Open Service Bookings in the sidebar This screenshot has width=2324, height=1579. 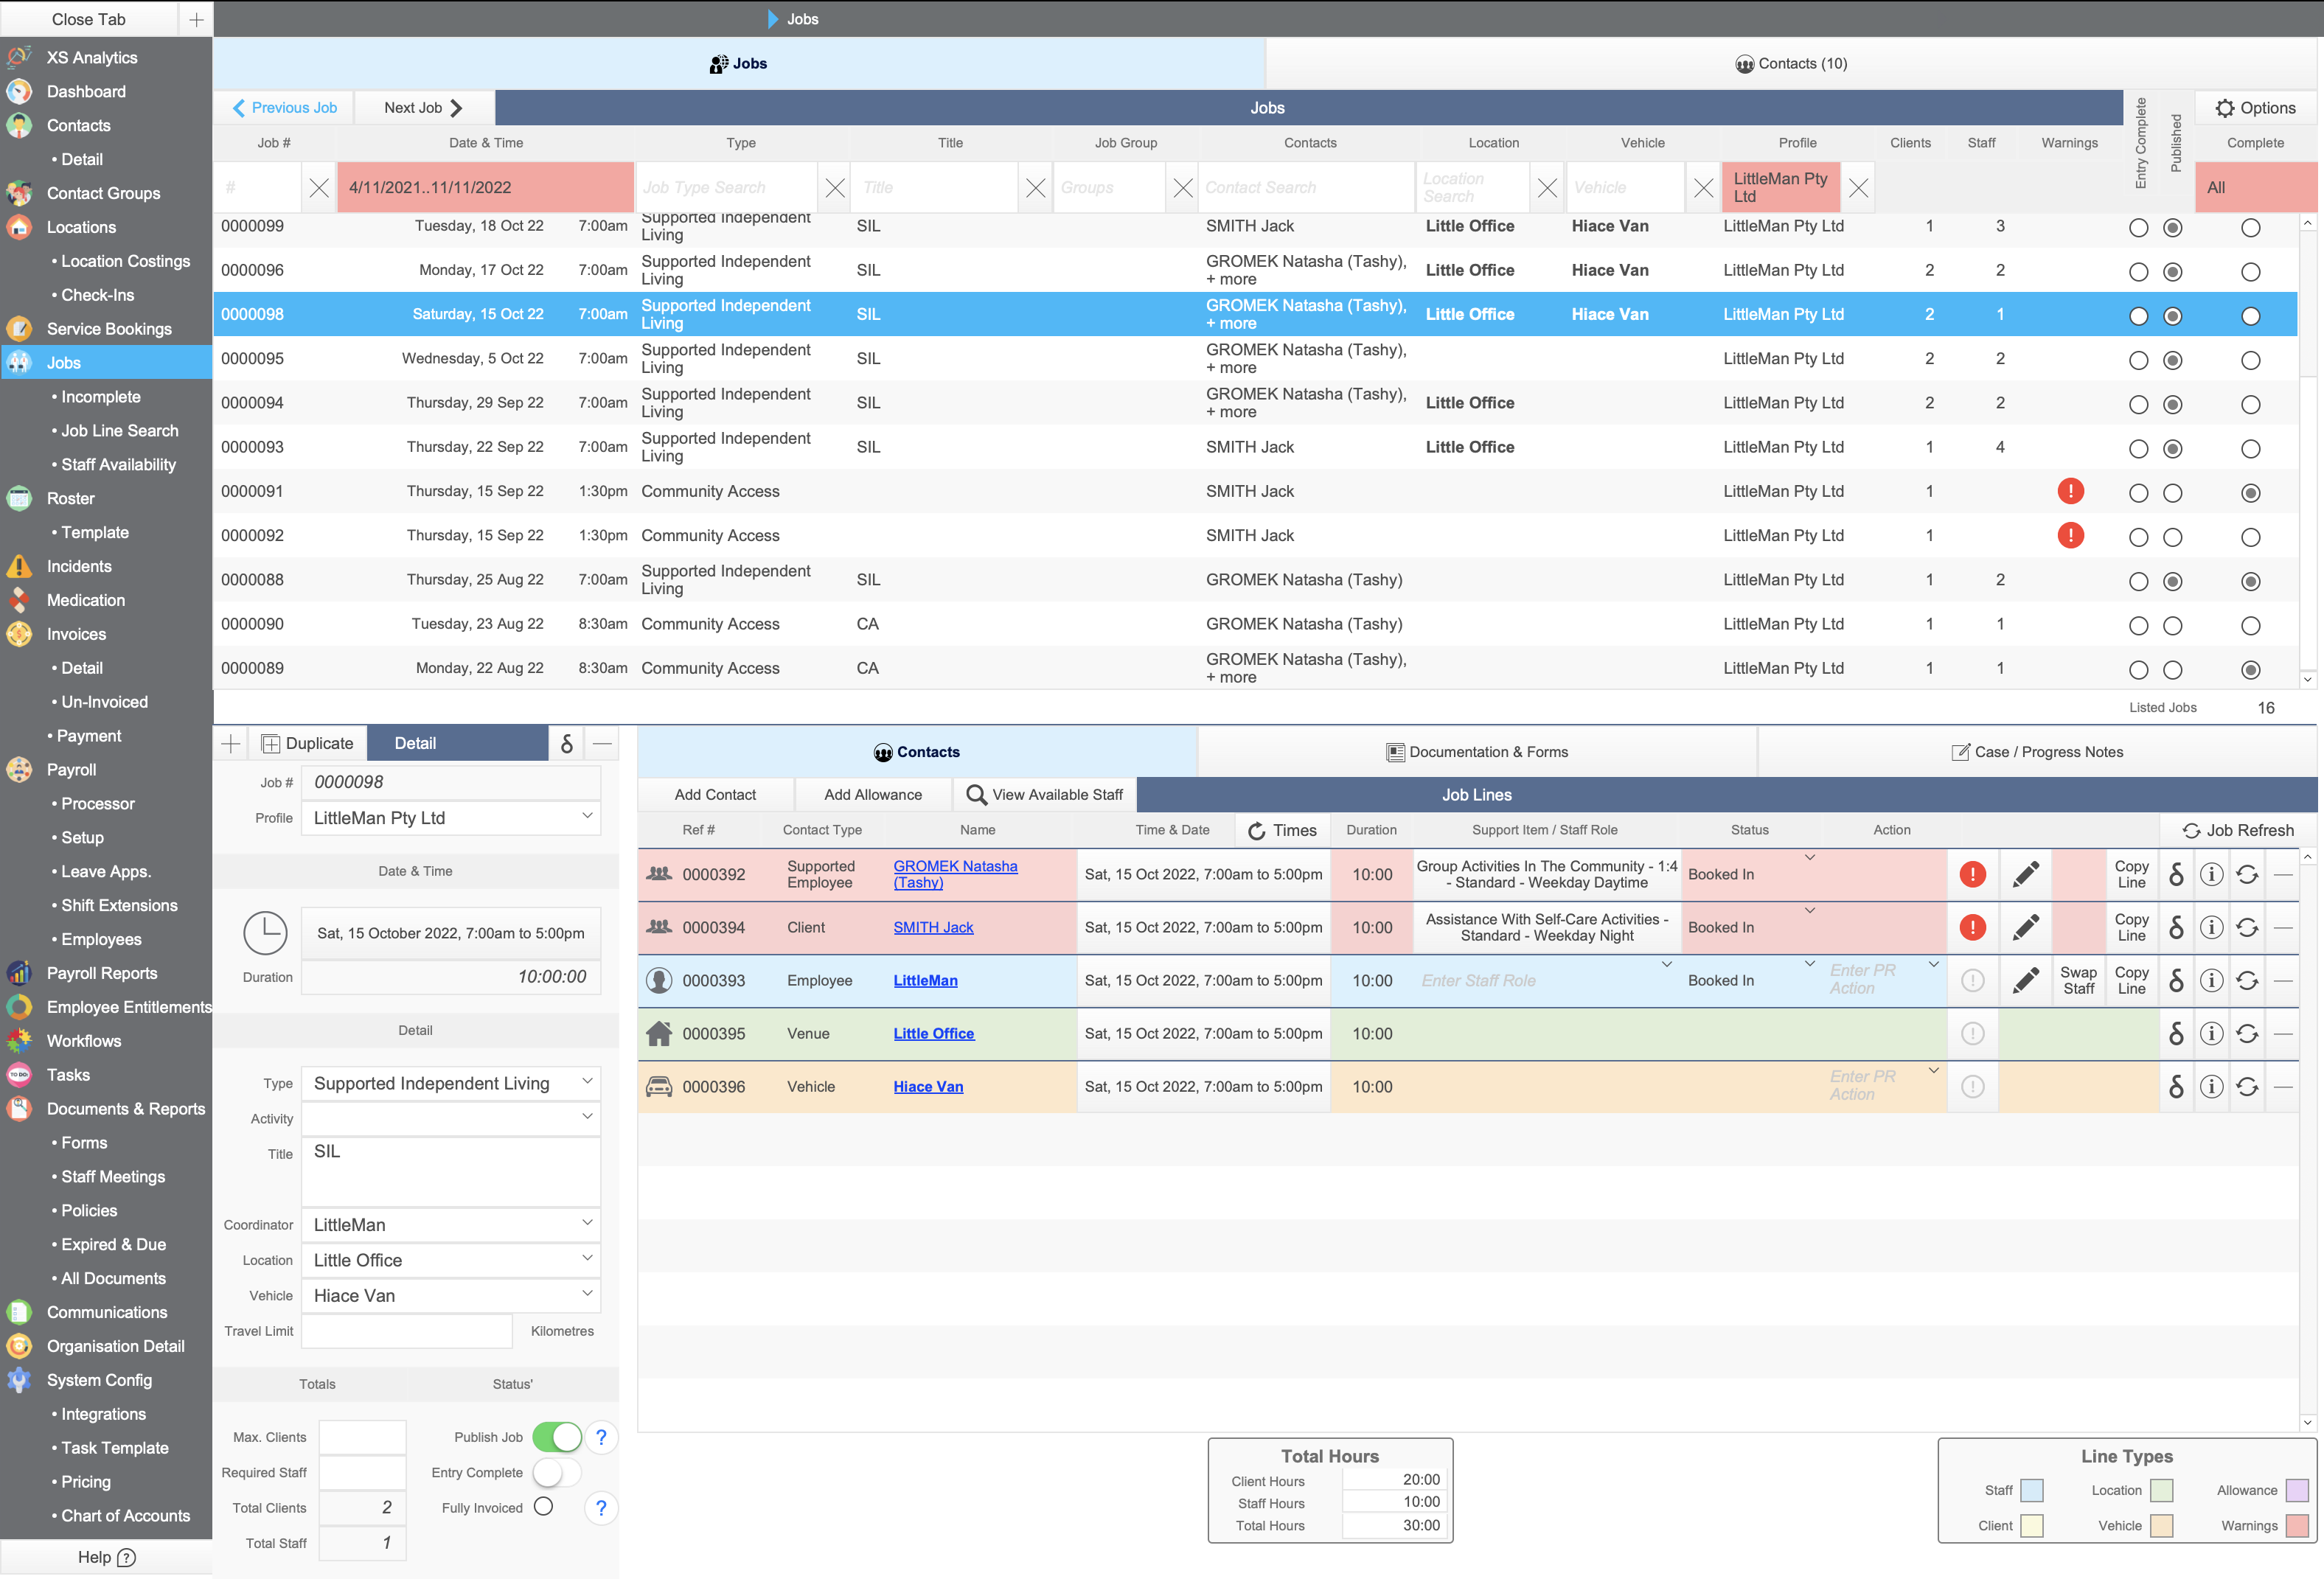pos(109,329)
